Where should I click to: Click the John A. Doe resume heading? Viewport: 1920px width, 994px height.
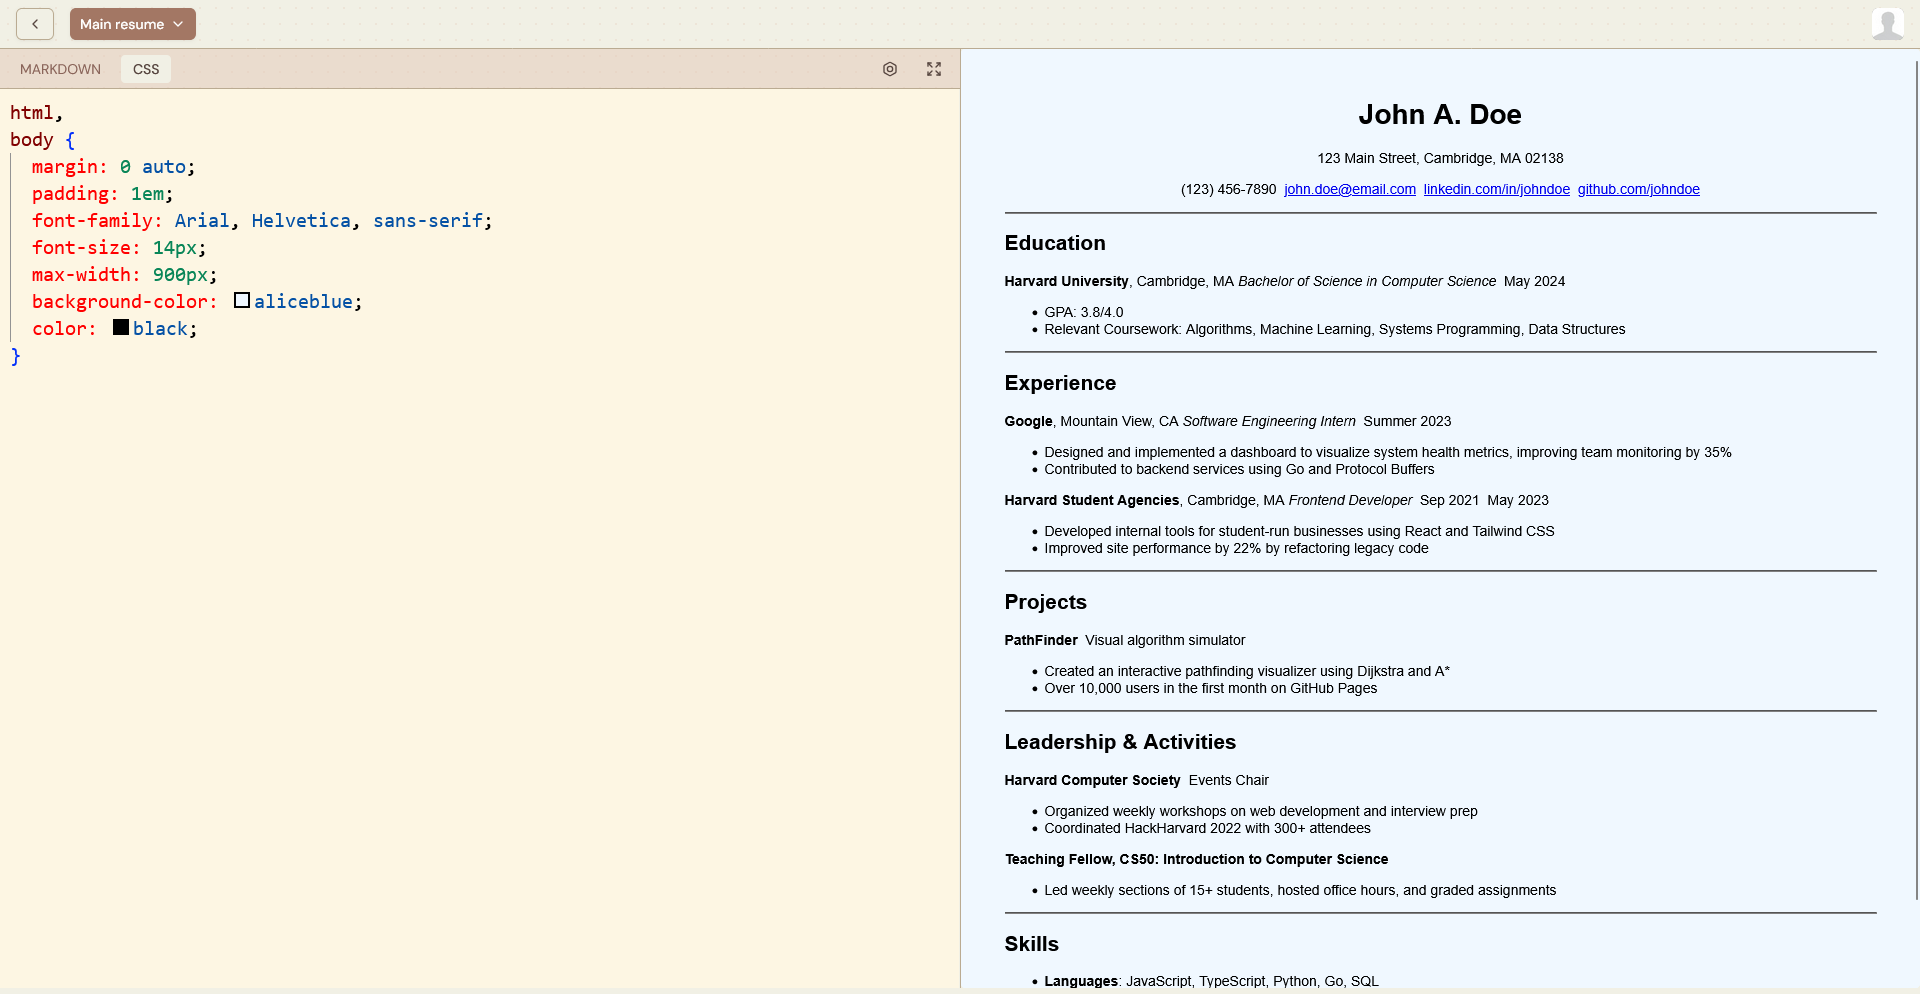click(1440, 114)
